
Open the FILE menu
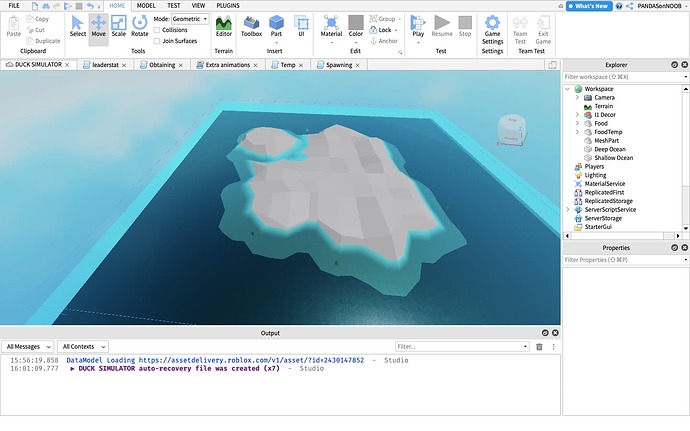pos(14,6)
